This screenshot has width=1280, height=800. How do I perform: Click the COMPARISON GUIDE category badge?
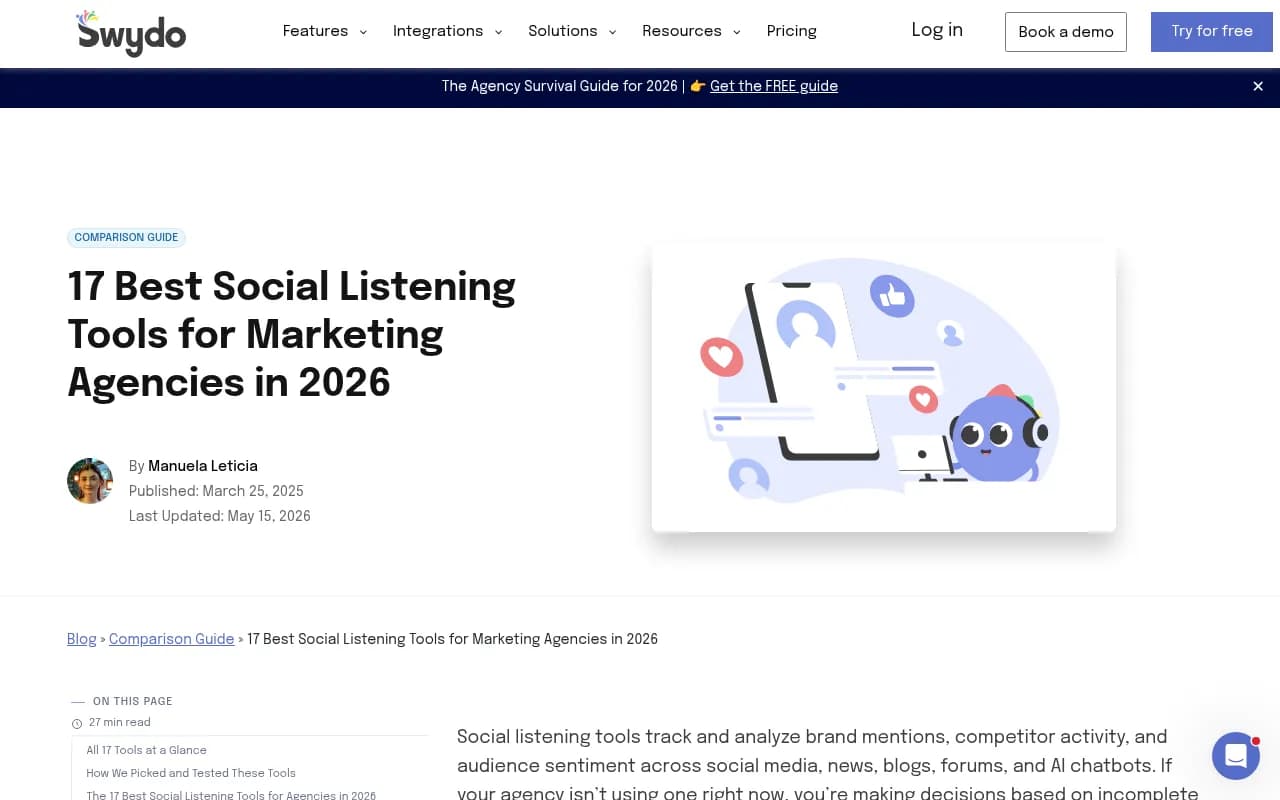click(126, 238)
